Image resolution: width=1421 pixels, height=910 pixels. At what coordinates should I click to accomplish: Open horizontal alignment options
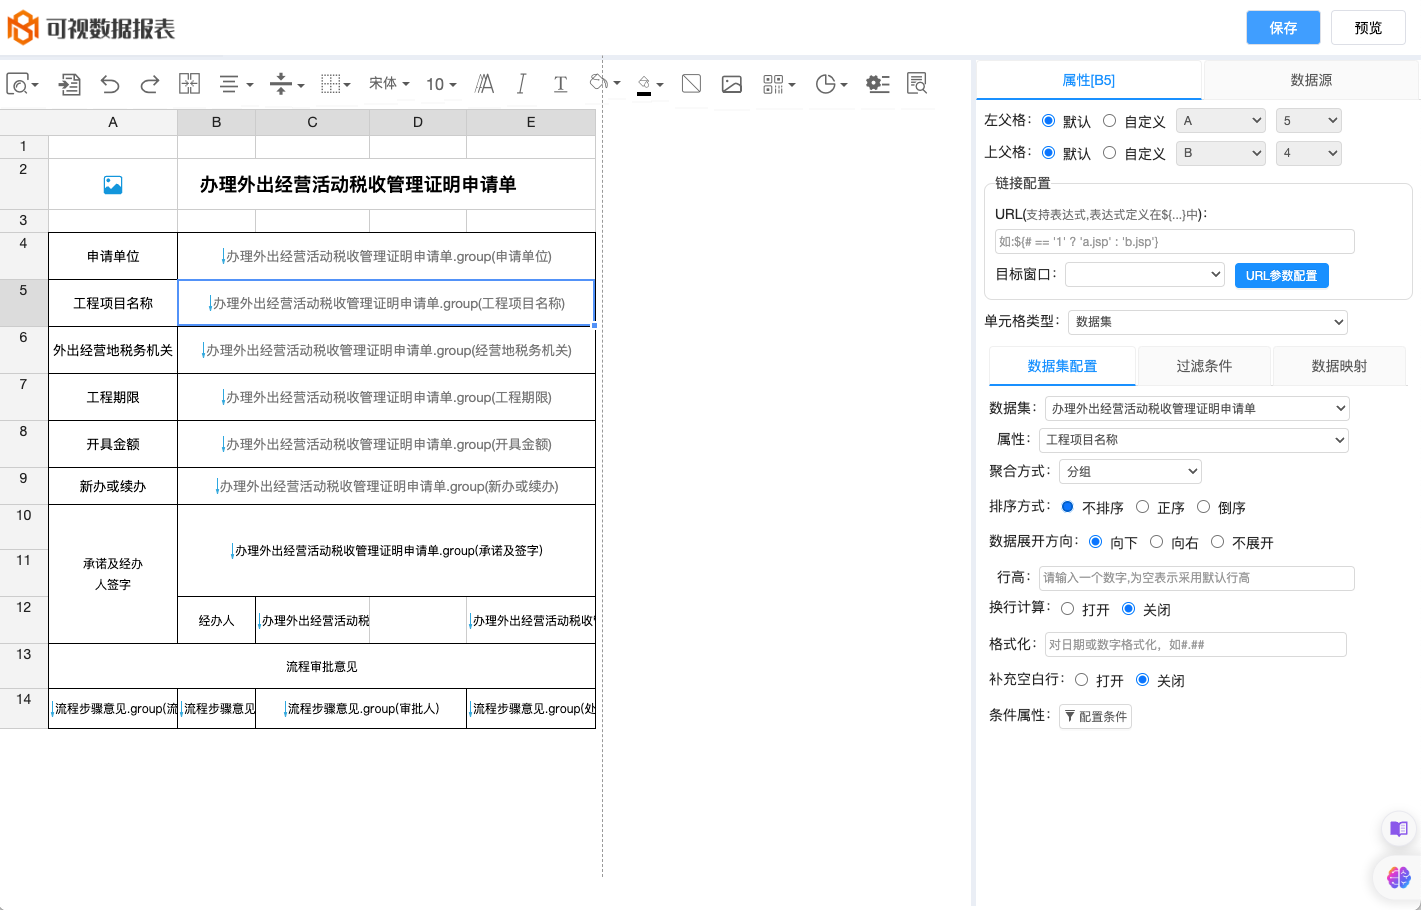(236, 84)
